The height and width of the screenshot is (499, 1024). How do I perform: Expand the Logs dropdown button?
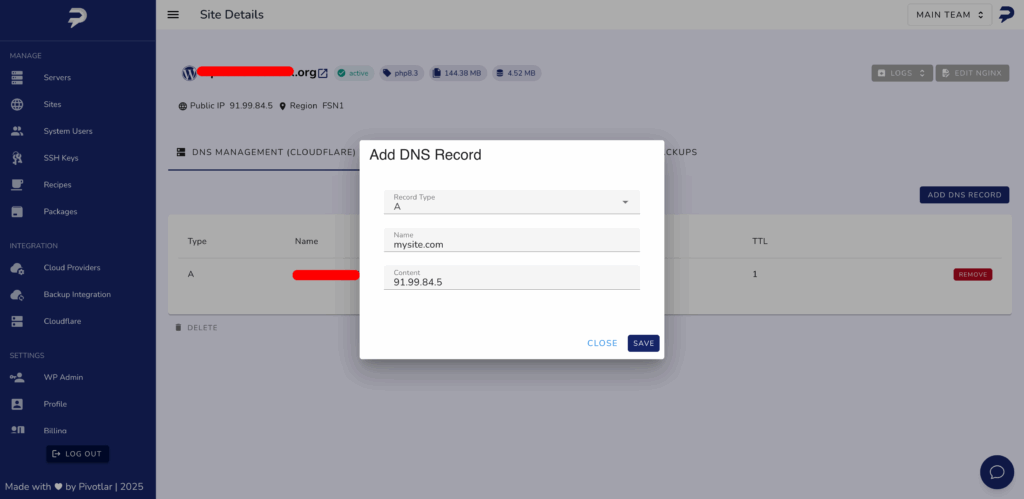902,73
